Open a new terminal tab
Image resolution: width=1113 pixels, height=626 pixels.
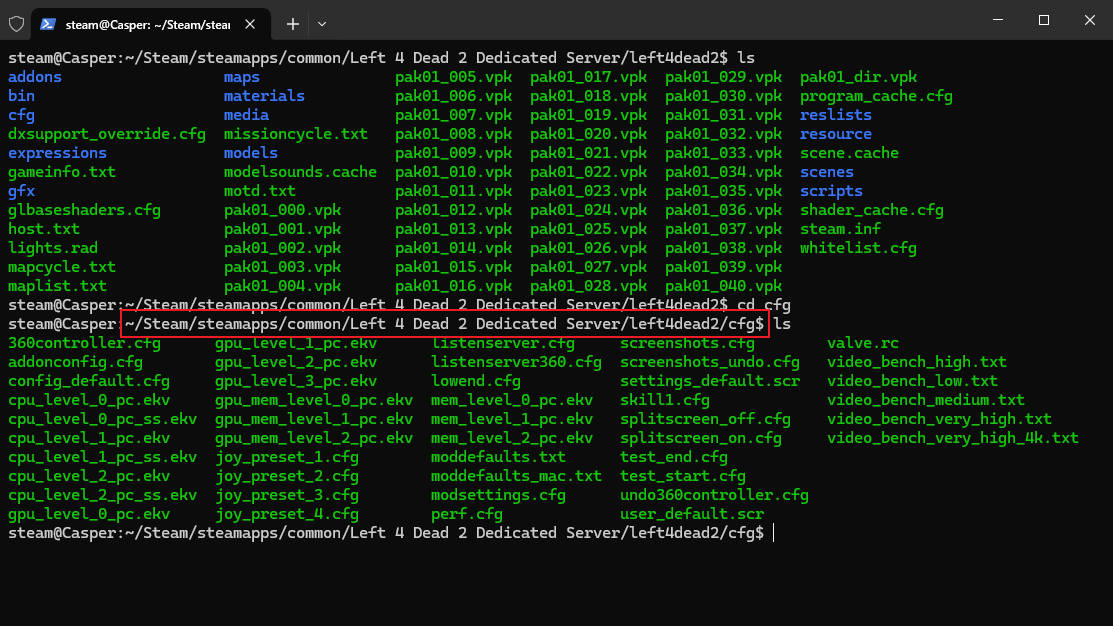click(292, 24)
